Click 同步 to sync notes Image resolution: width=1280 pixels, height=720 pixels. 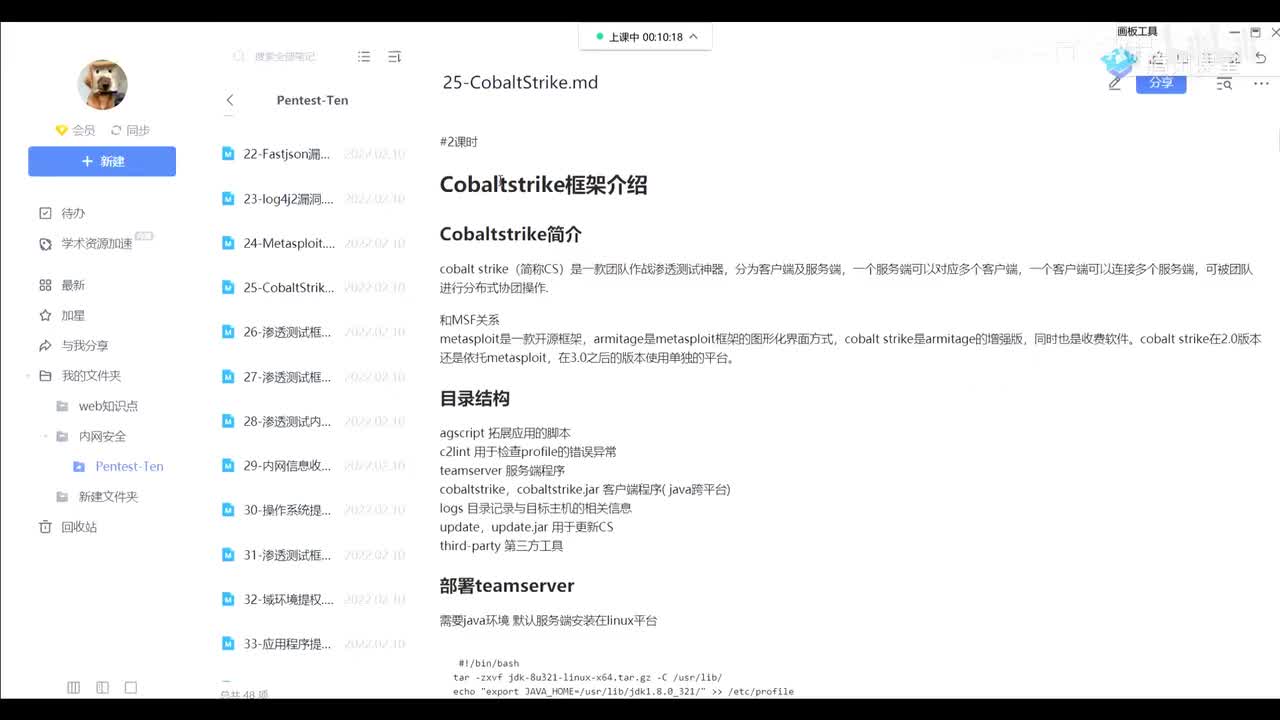point(130,130)
